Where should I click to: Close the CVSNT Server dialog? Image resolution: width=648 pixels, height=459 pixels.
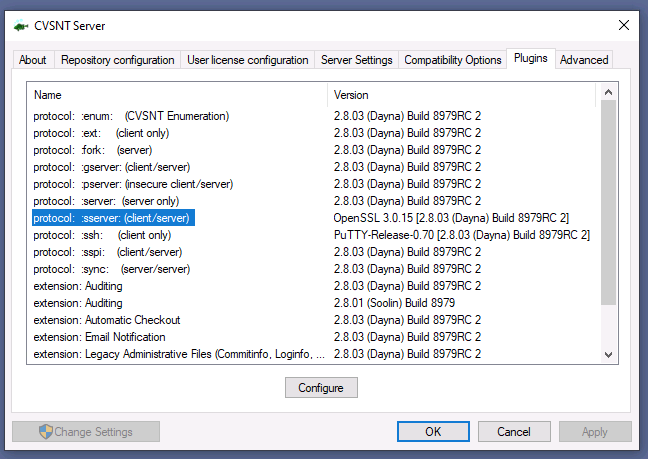click(x=624, y=25)
